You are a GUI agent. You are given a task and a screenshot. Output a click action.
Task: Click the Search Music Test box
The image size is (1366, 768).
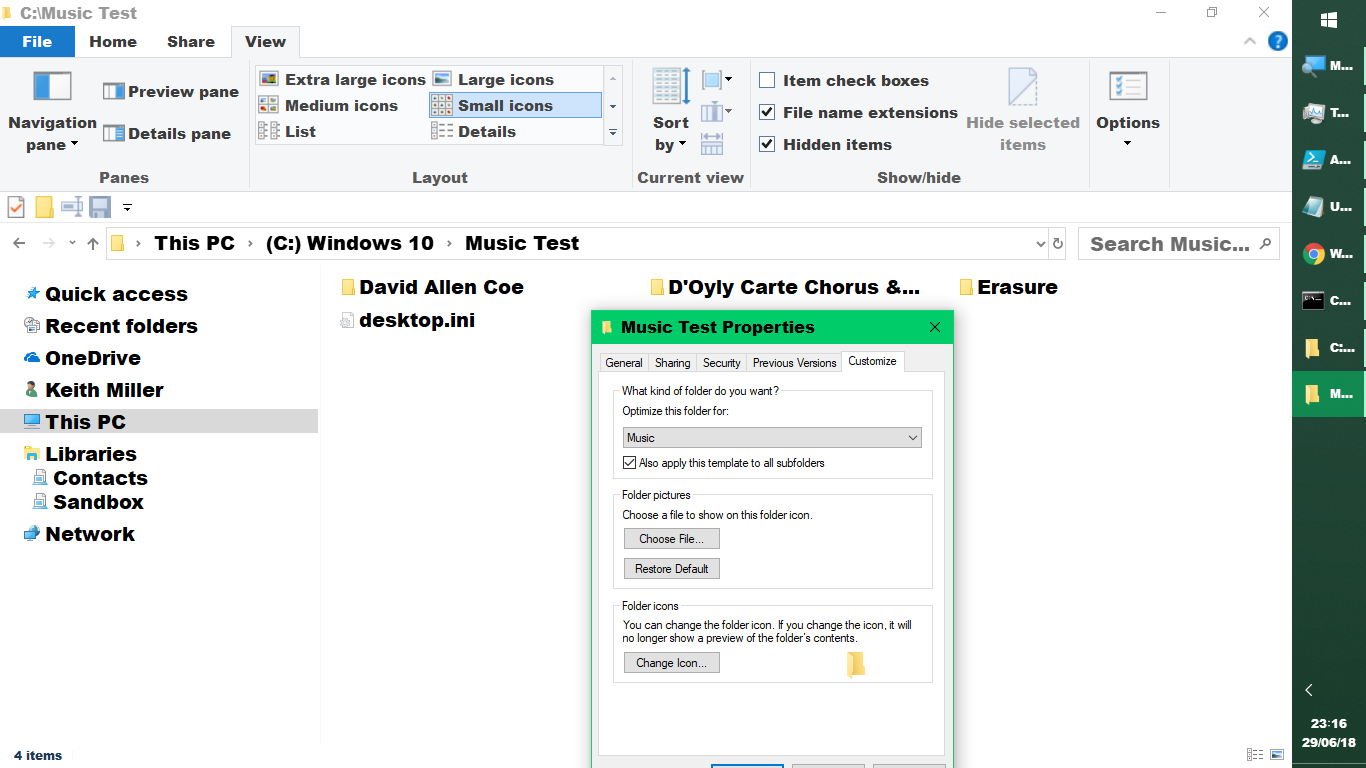pos(1178,244)
